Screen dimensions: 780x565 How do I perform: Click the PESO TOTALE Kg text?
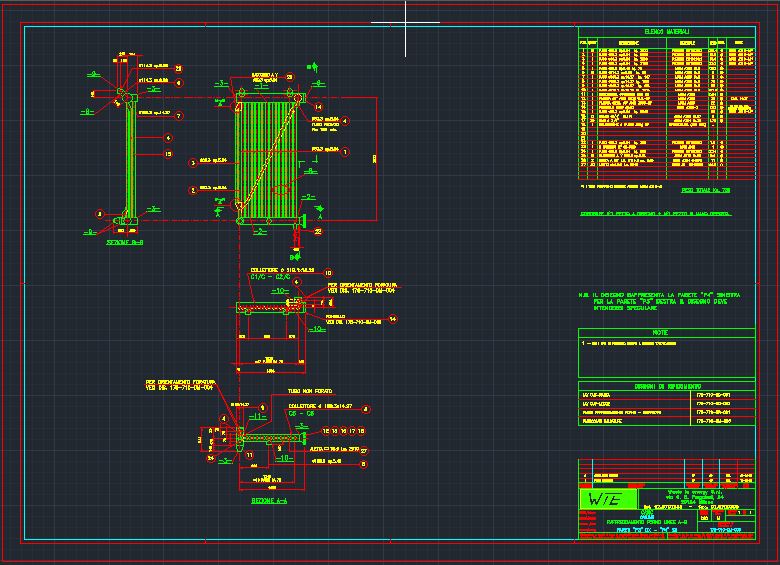(x=706, y=189)
